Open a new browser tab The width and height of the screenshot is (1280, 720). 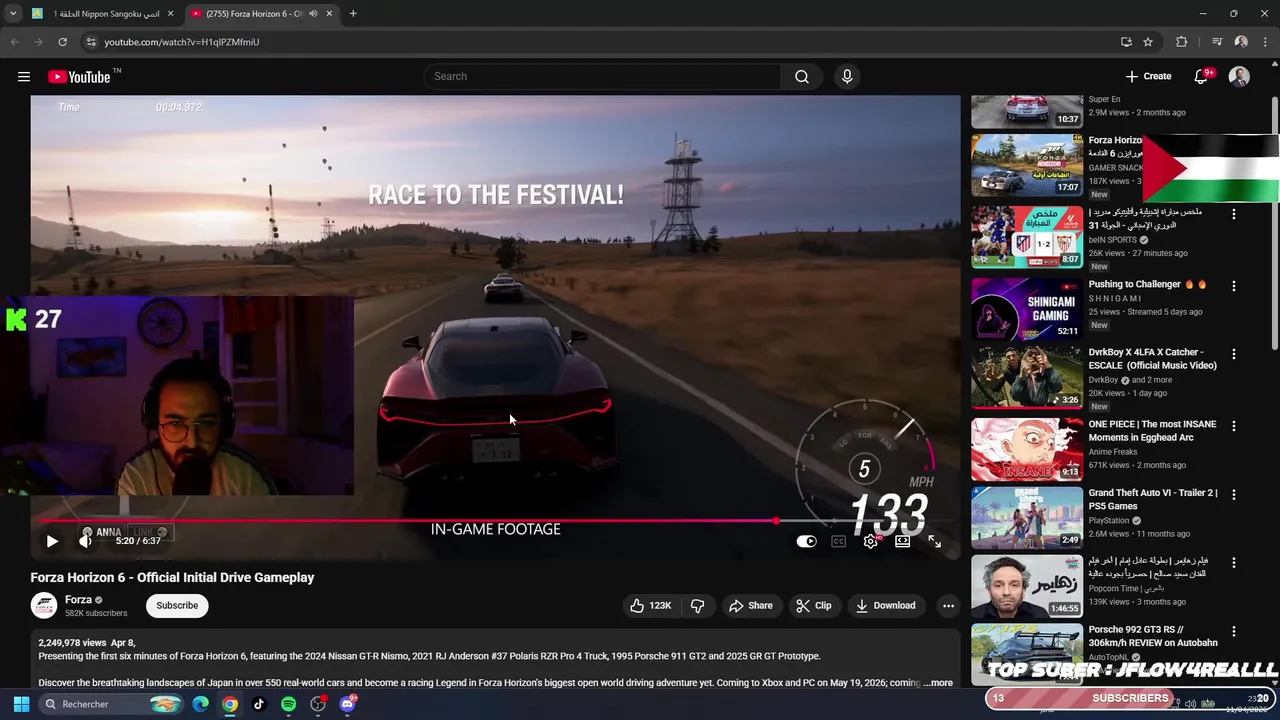tap(353, 14)
